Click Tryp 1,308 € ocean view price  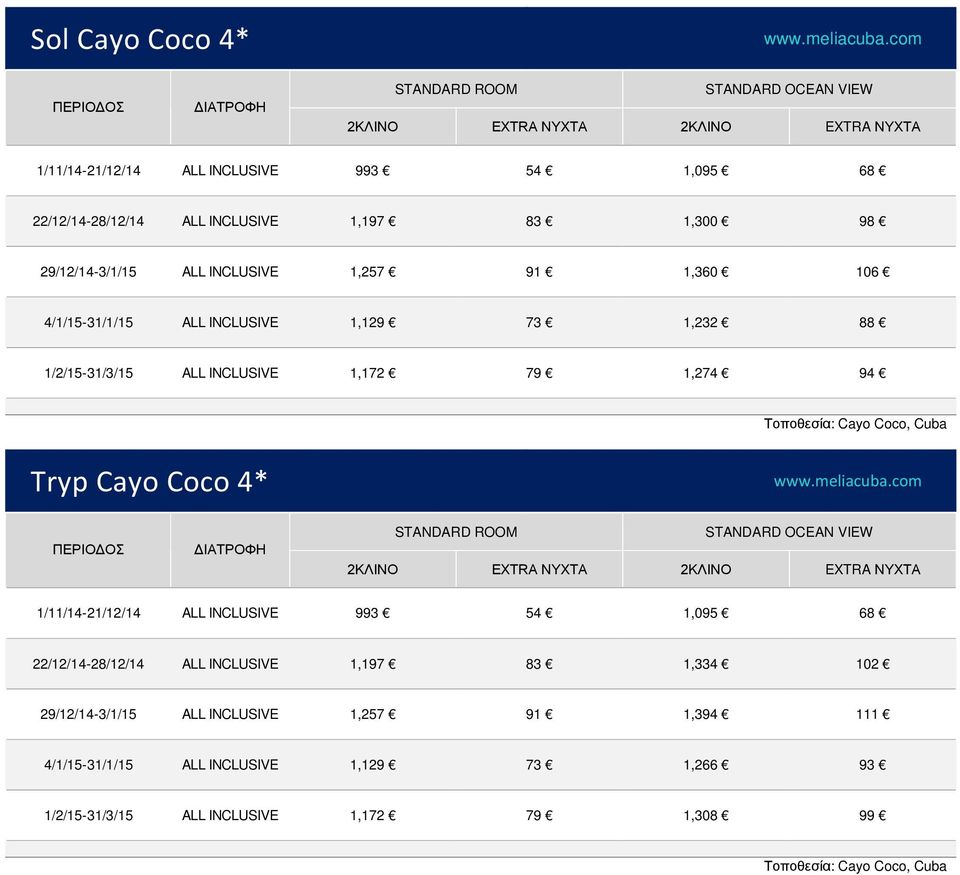tap(706, 816)
